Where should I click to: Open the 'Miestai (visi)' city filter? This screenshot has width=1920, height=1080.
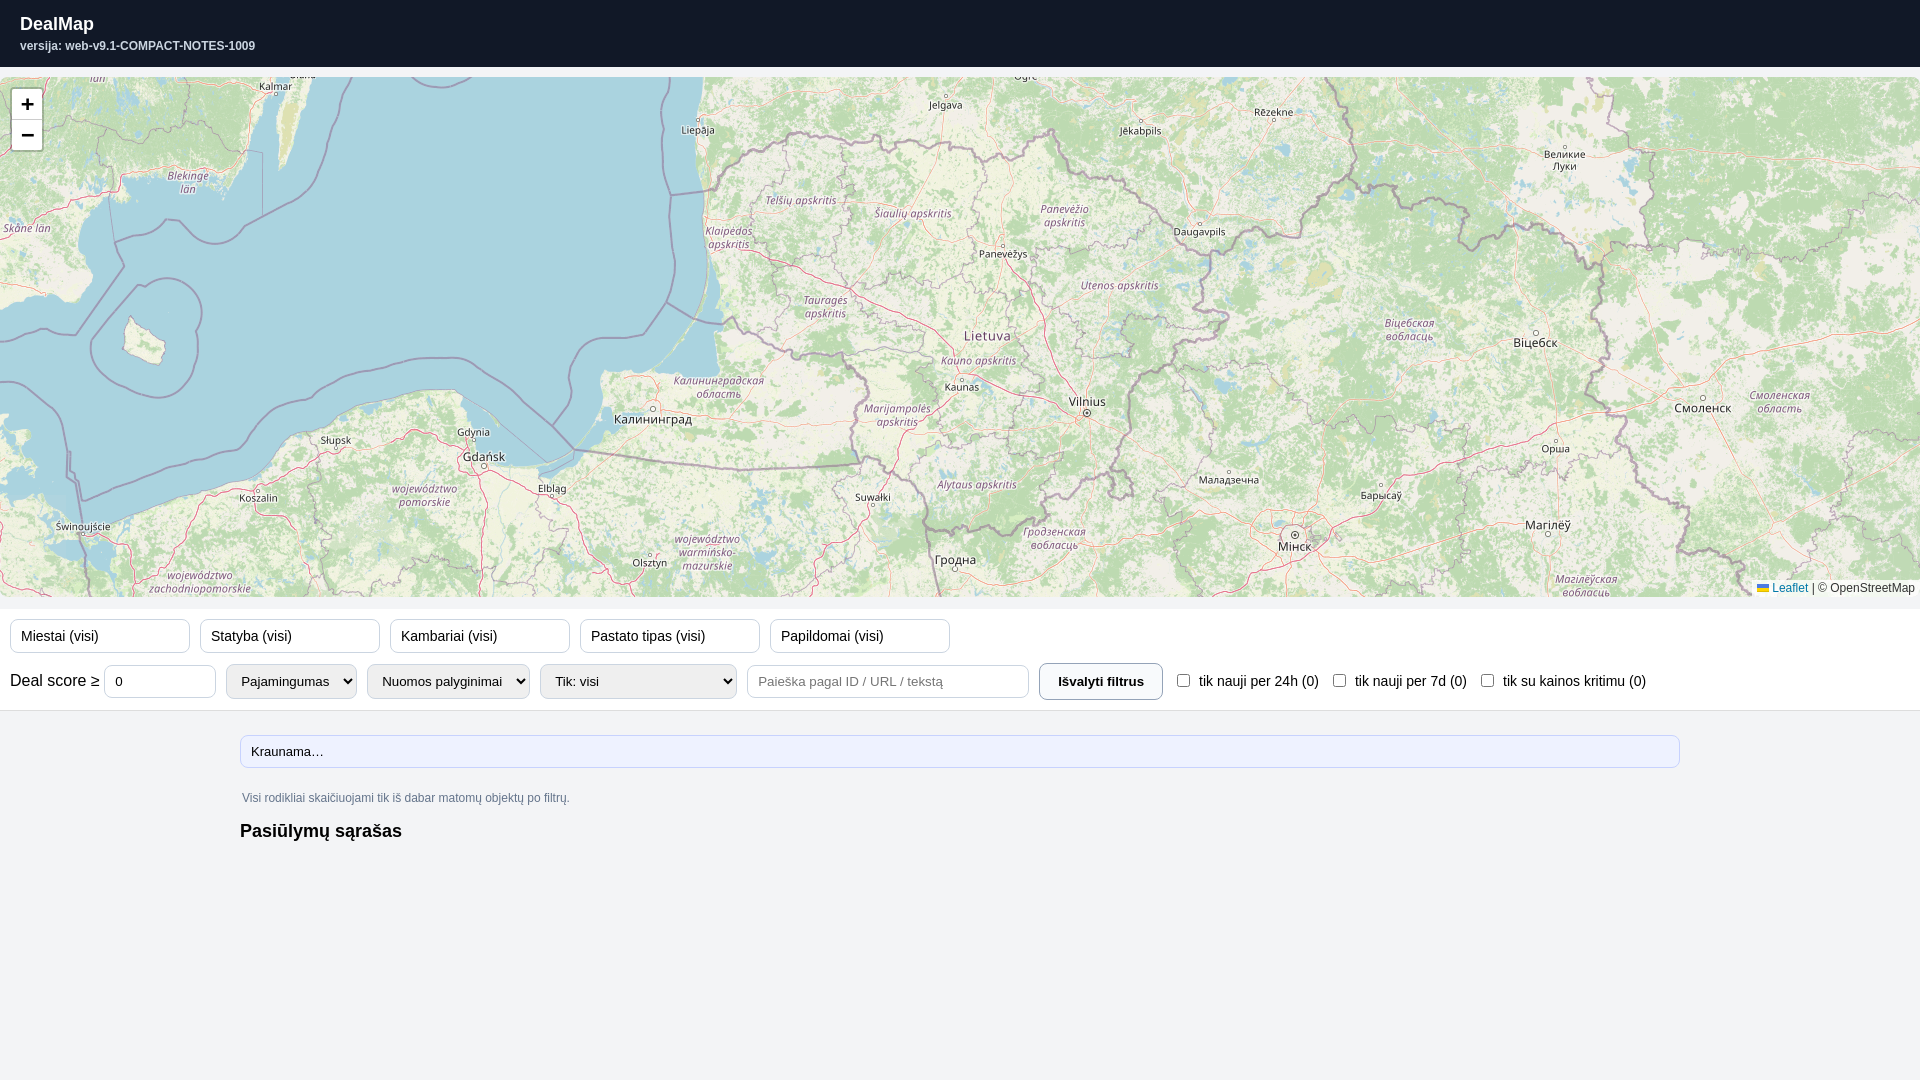pos(100,636)
